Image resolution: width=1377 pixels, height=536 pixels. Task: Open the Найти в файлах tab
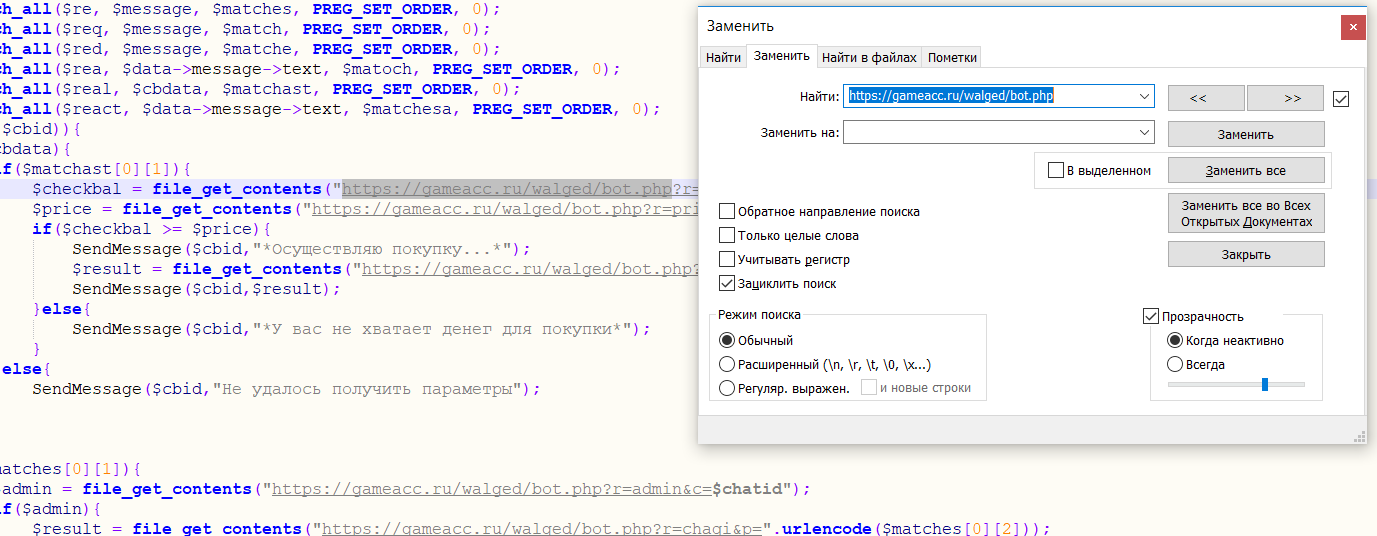click(x=869, y=58)
